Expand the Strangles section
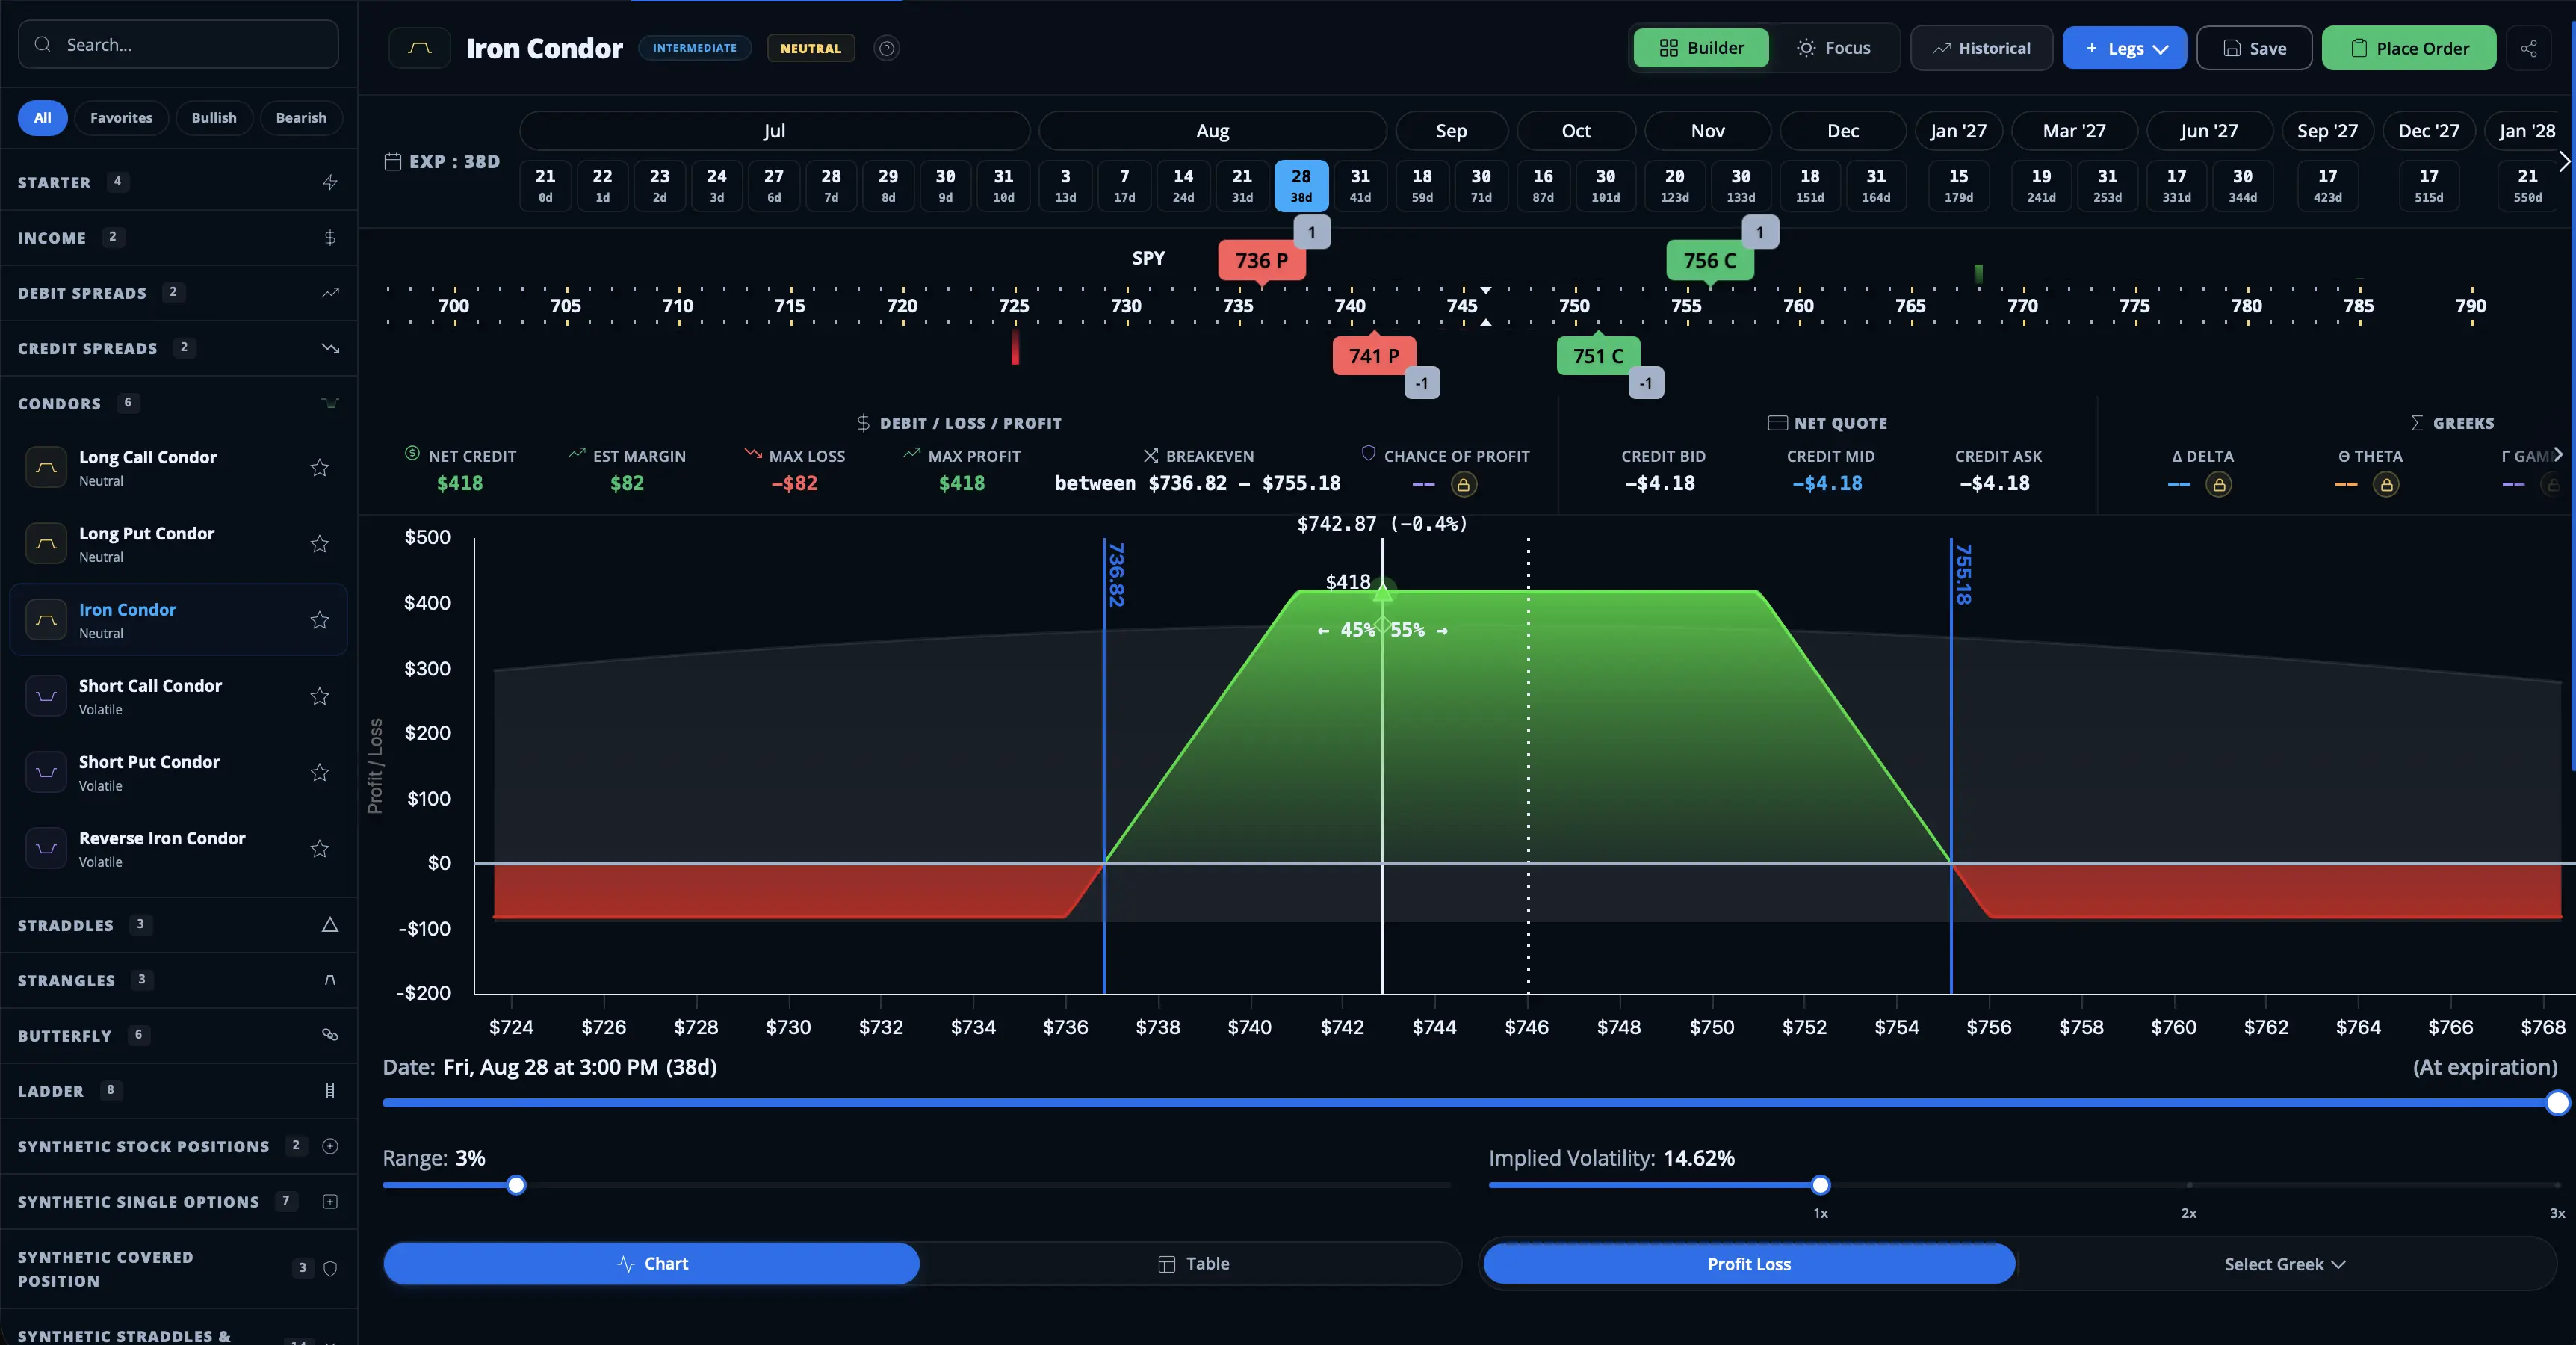Image resolution: width=2576 pixels, height=1345 pixels. 179,980
